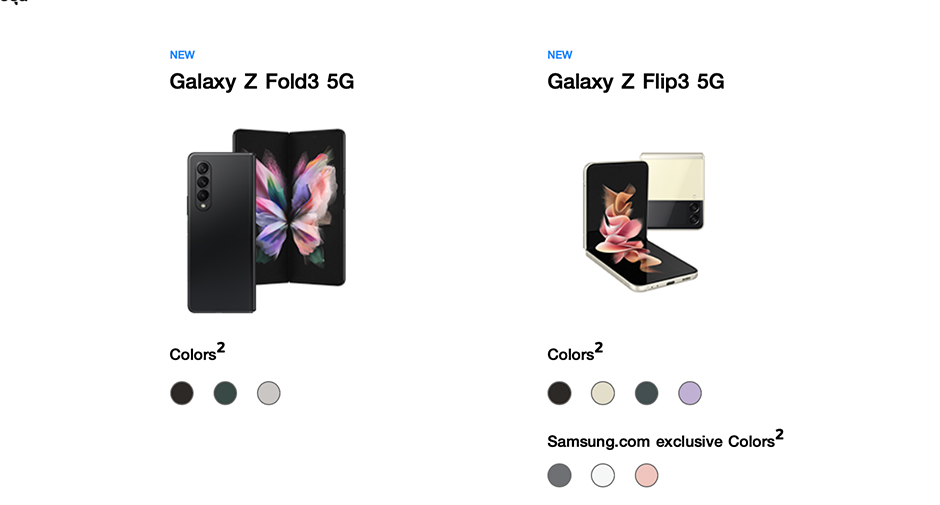Viewport: 940px width, 505px height.
Task: Open the Galaxy Z Flip3 5G title link
Action: point(636,82)
